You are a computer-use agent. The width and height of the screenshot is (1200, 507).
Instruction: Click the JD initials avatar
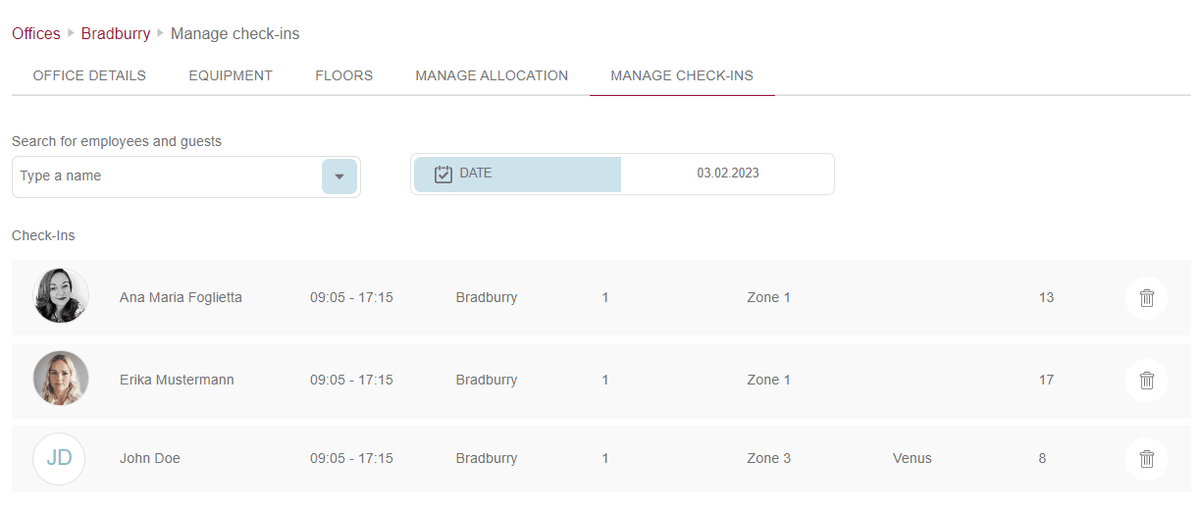[x=59, y=459]
